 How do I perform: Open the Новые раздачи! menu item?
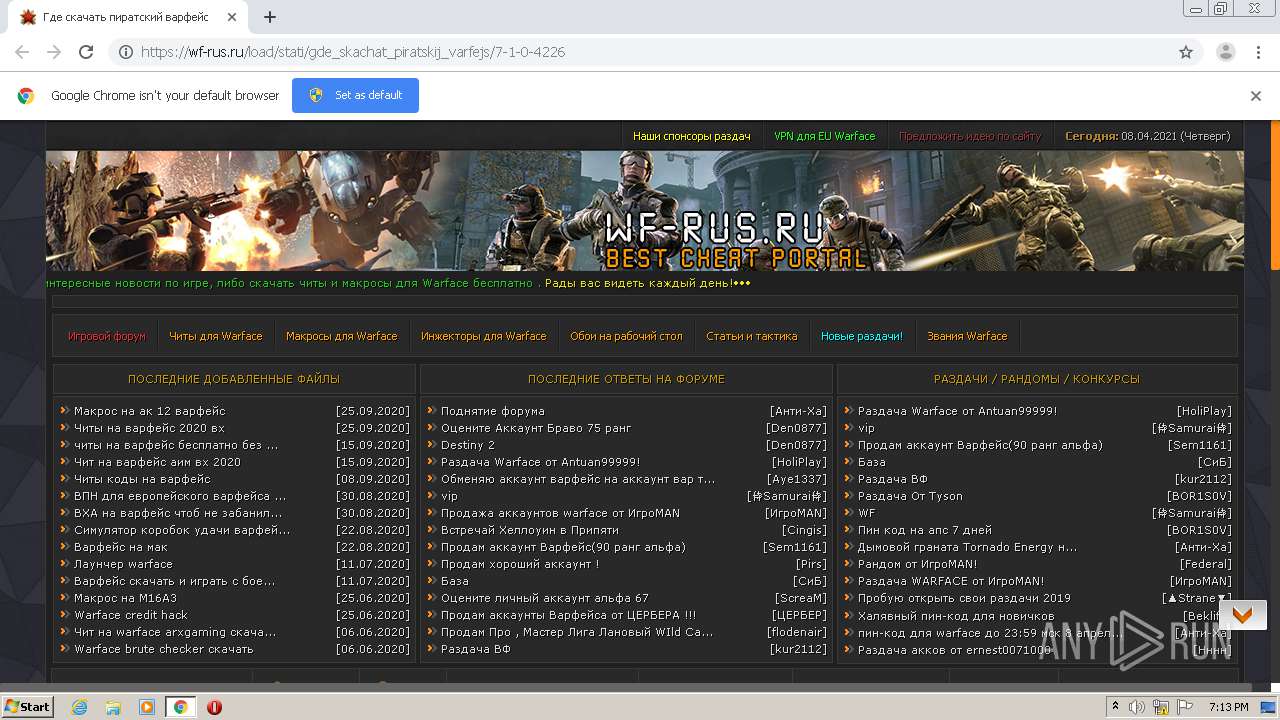[862, 336]
